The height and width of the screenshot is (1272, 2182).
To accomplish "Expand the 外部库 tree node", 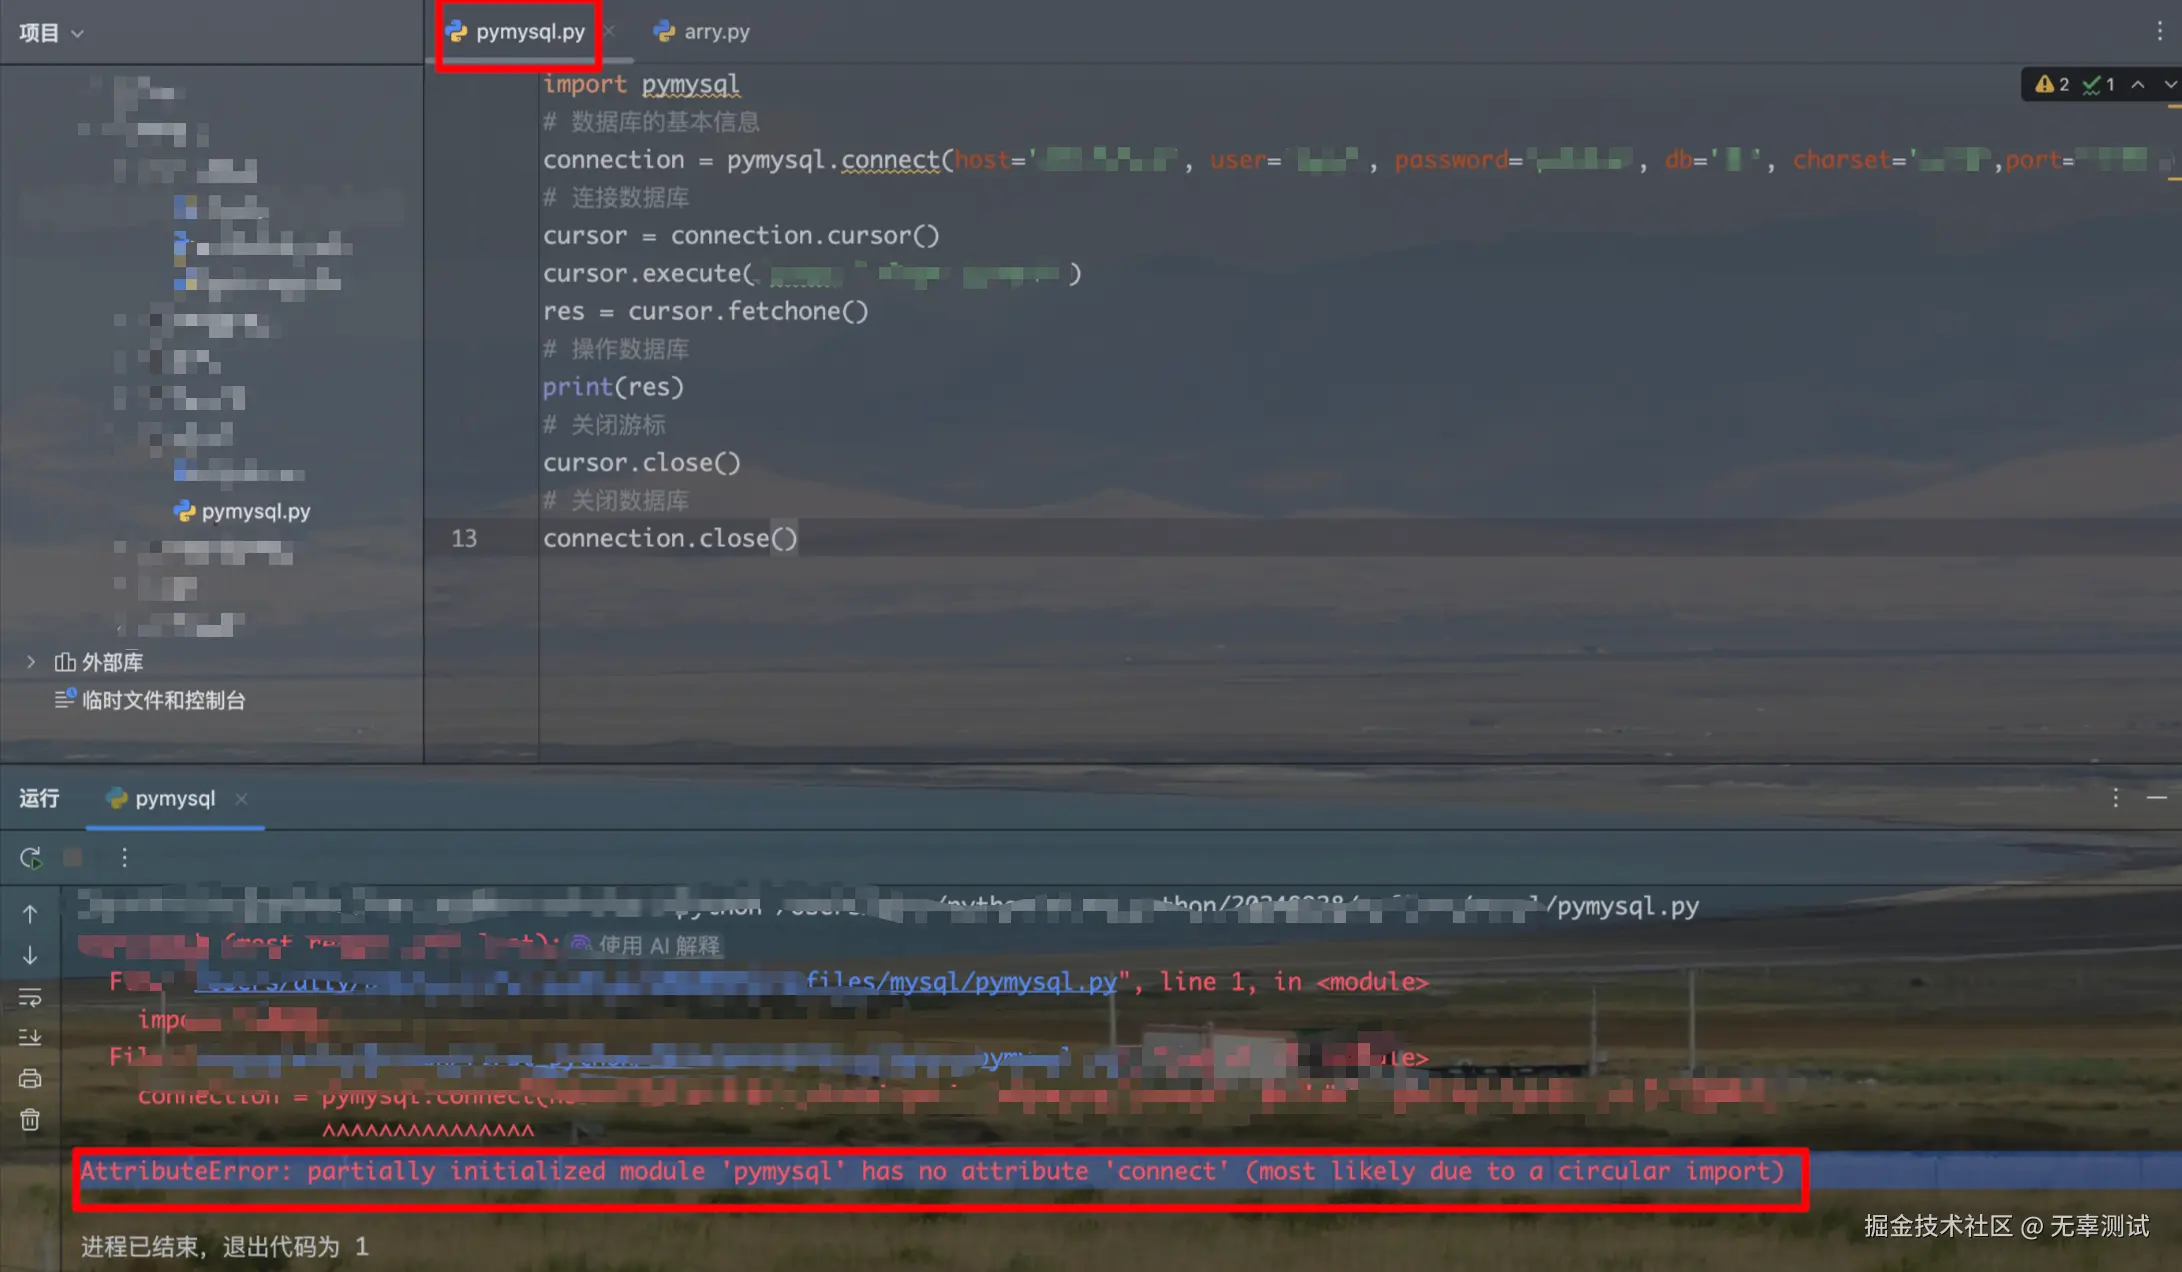I will tap(30, 661).
